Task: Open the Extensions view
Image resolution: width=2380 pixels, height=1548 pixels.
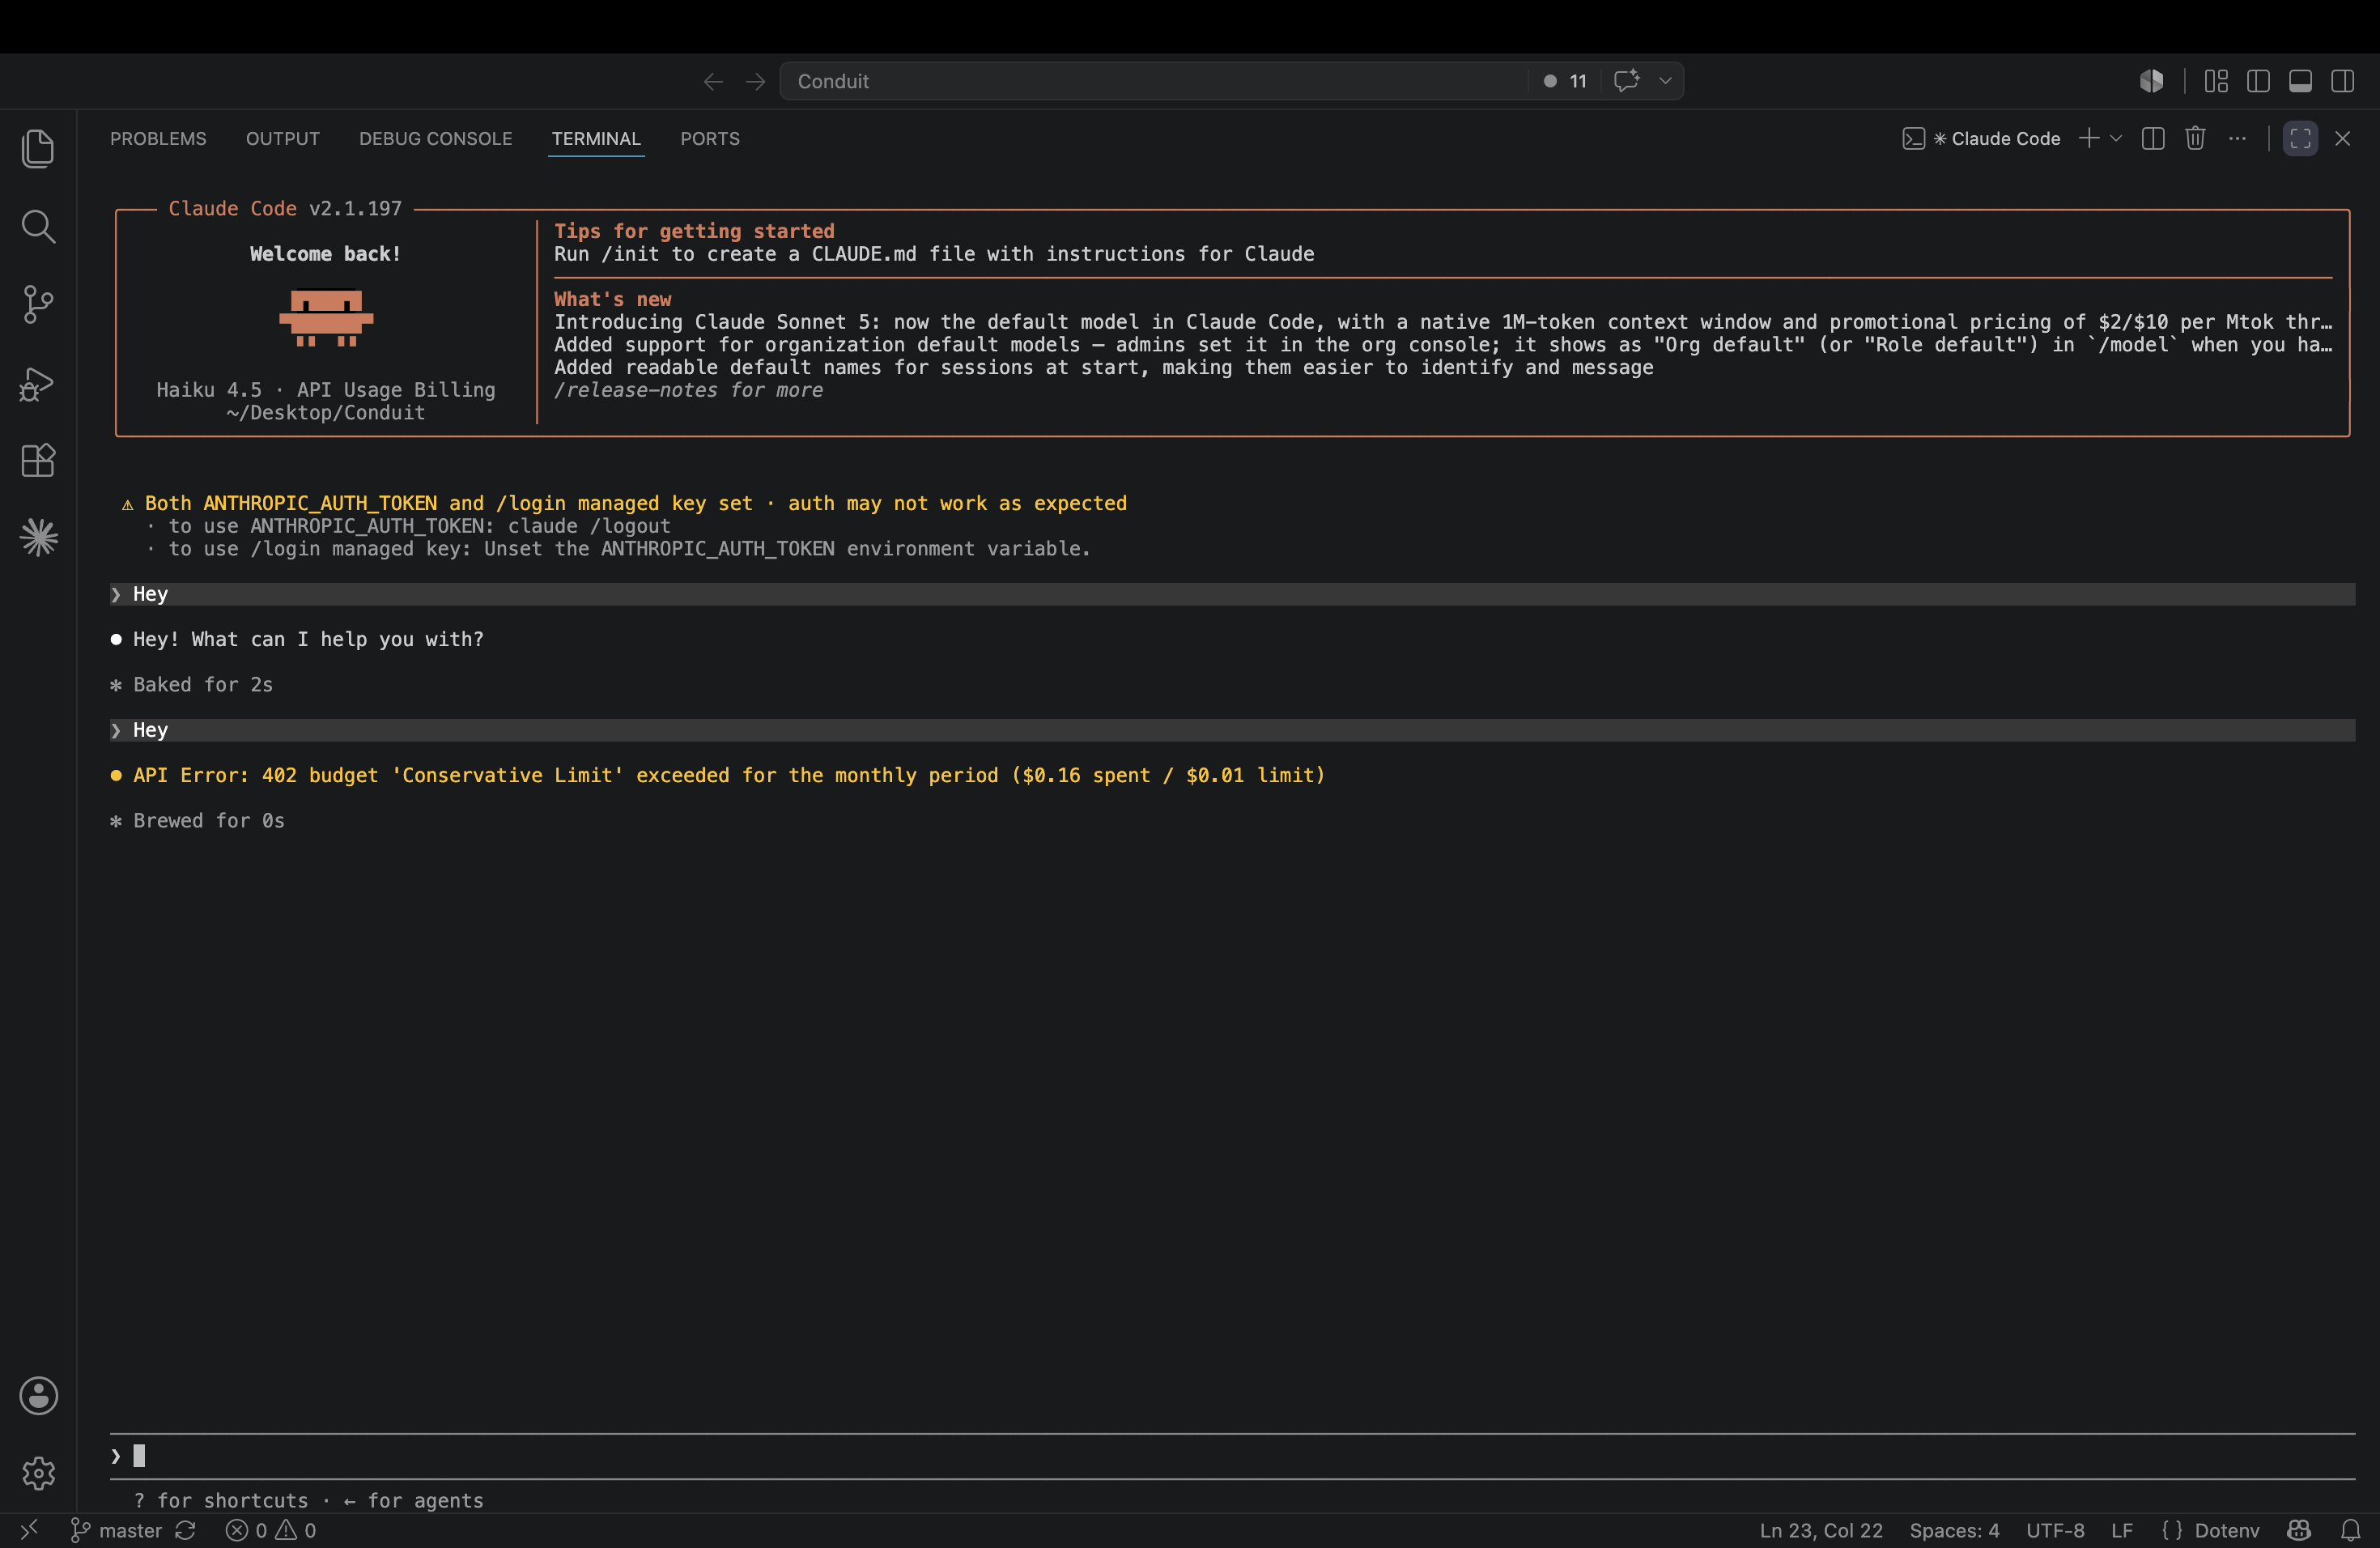Action: tap(38, 460)
